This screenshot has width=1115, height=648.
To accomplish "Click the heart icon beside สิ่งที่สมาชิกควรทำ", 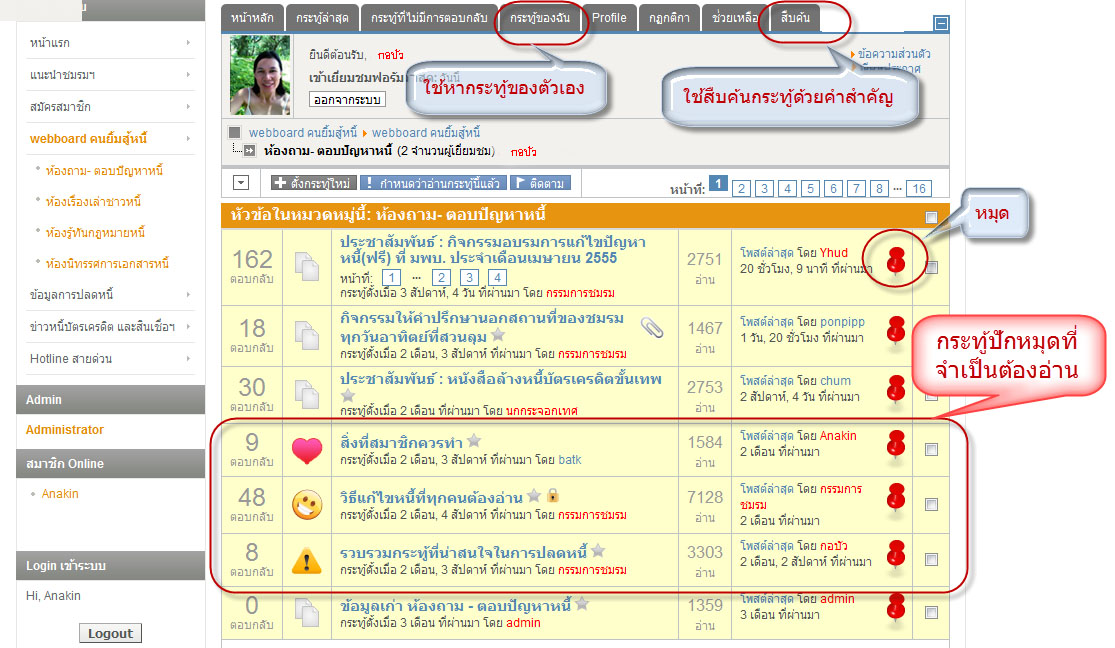I will 307,450.
